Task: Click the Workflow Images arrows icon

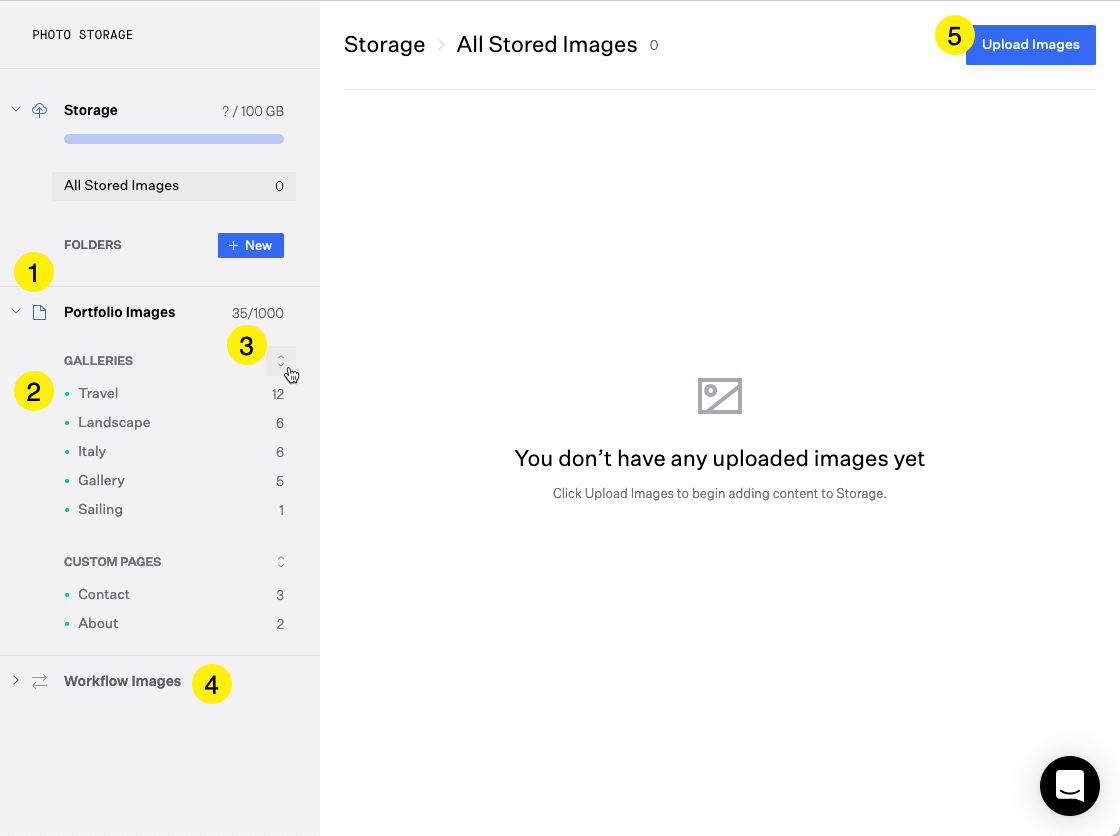Action: pos(40,681)
